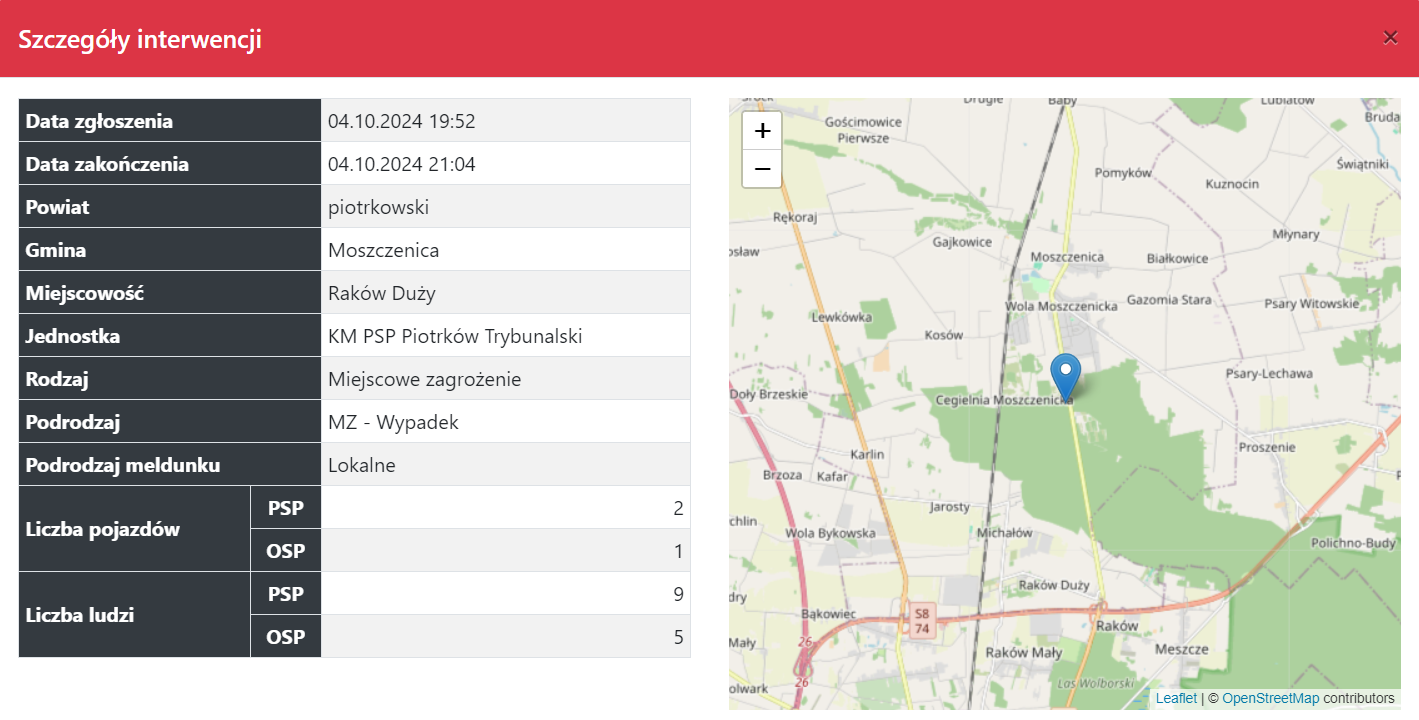Zoom in on the map
The width and height of the screenshot is (1419, 720).
pyautogui.click(x=762, y=130)
